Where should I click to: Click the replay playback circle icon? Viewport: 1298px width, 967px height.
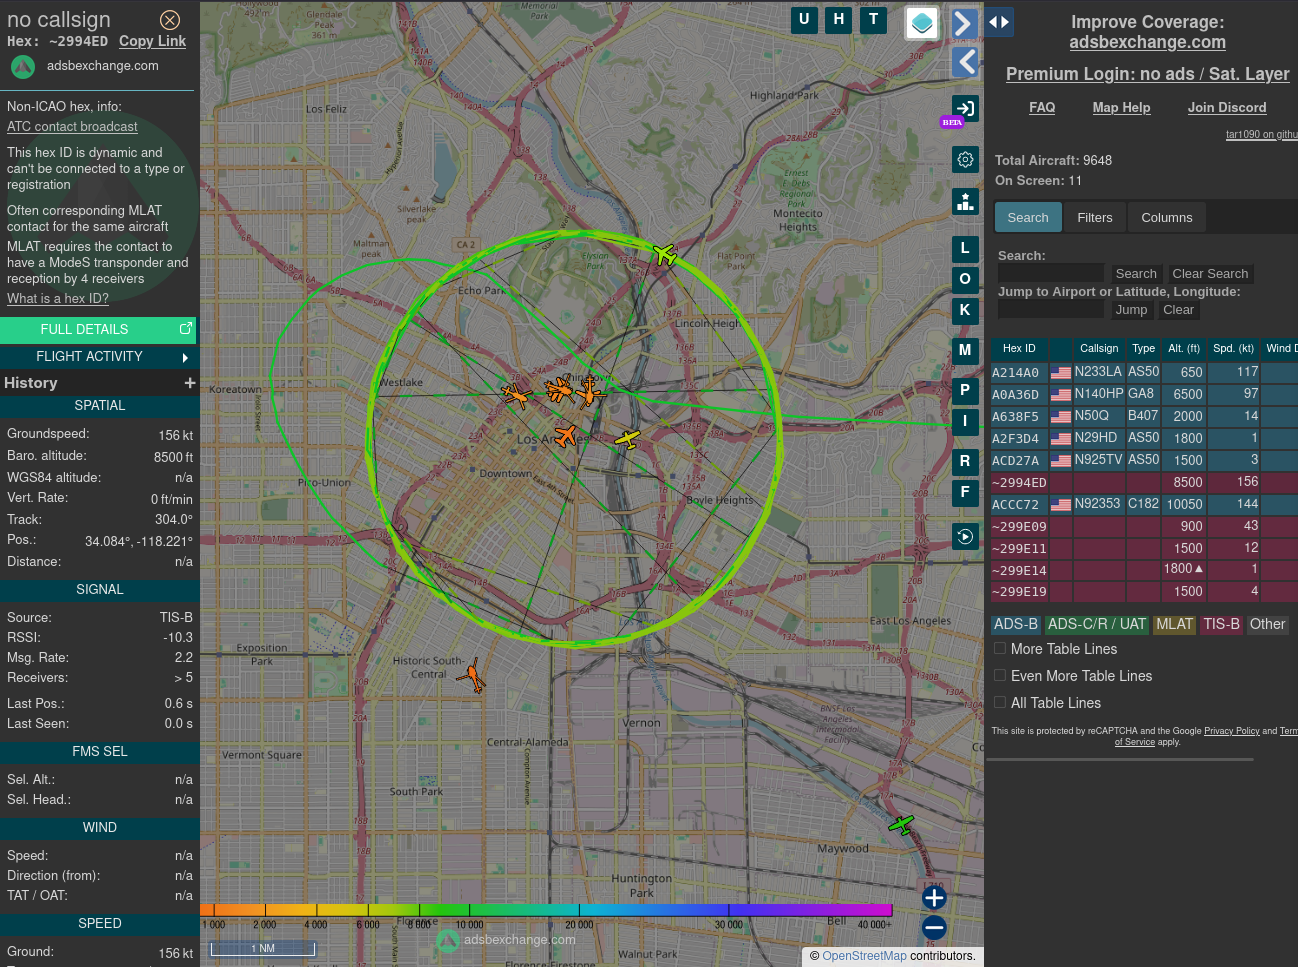click(965, 537)
